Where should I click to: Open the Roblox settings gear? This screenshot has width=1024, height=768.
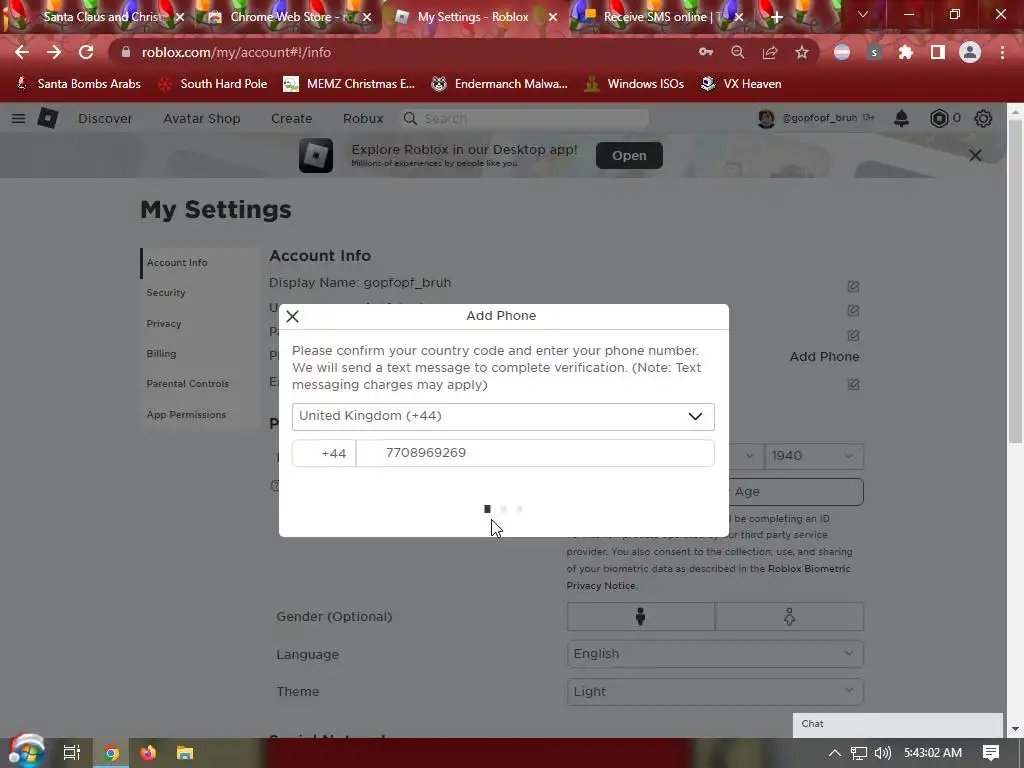point(983,118)
